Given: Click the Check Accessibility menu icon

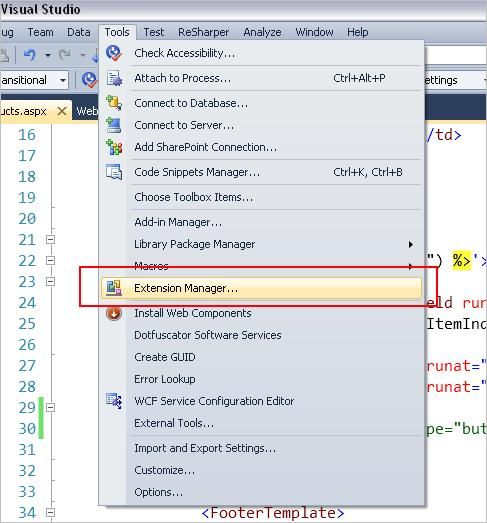Looking at the screenshot, I should coord(114,53).
